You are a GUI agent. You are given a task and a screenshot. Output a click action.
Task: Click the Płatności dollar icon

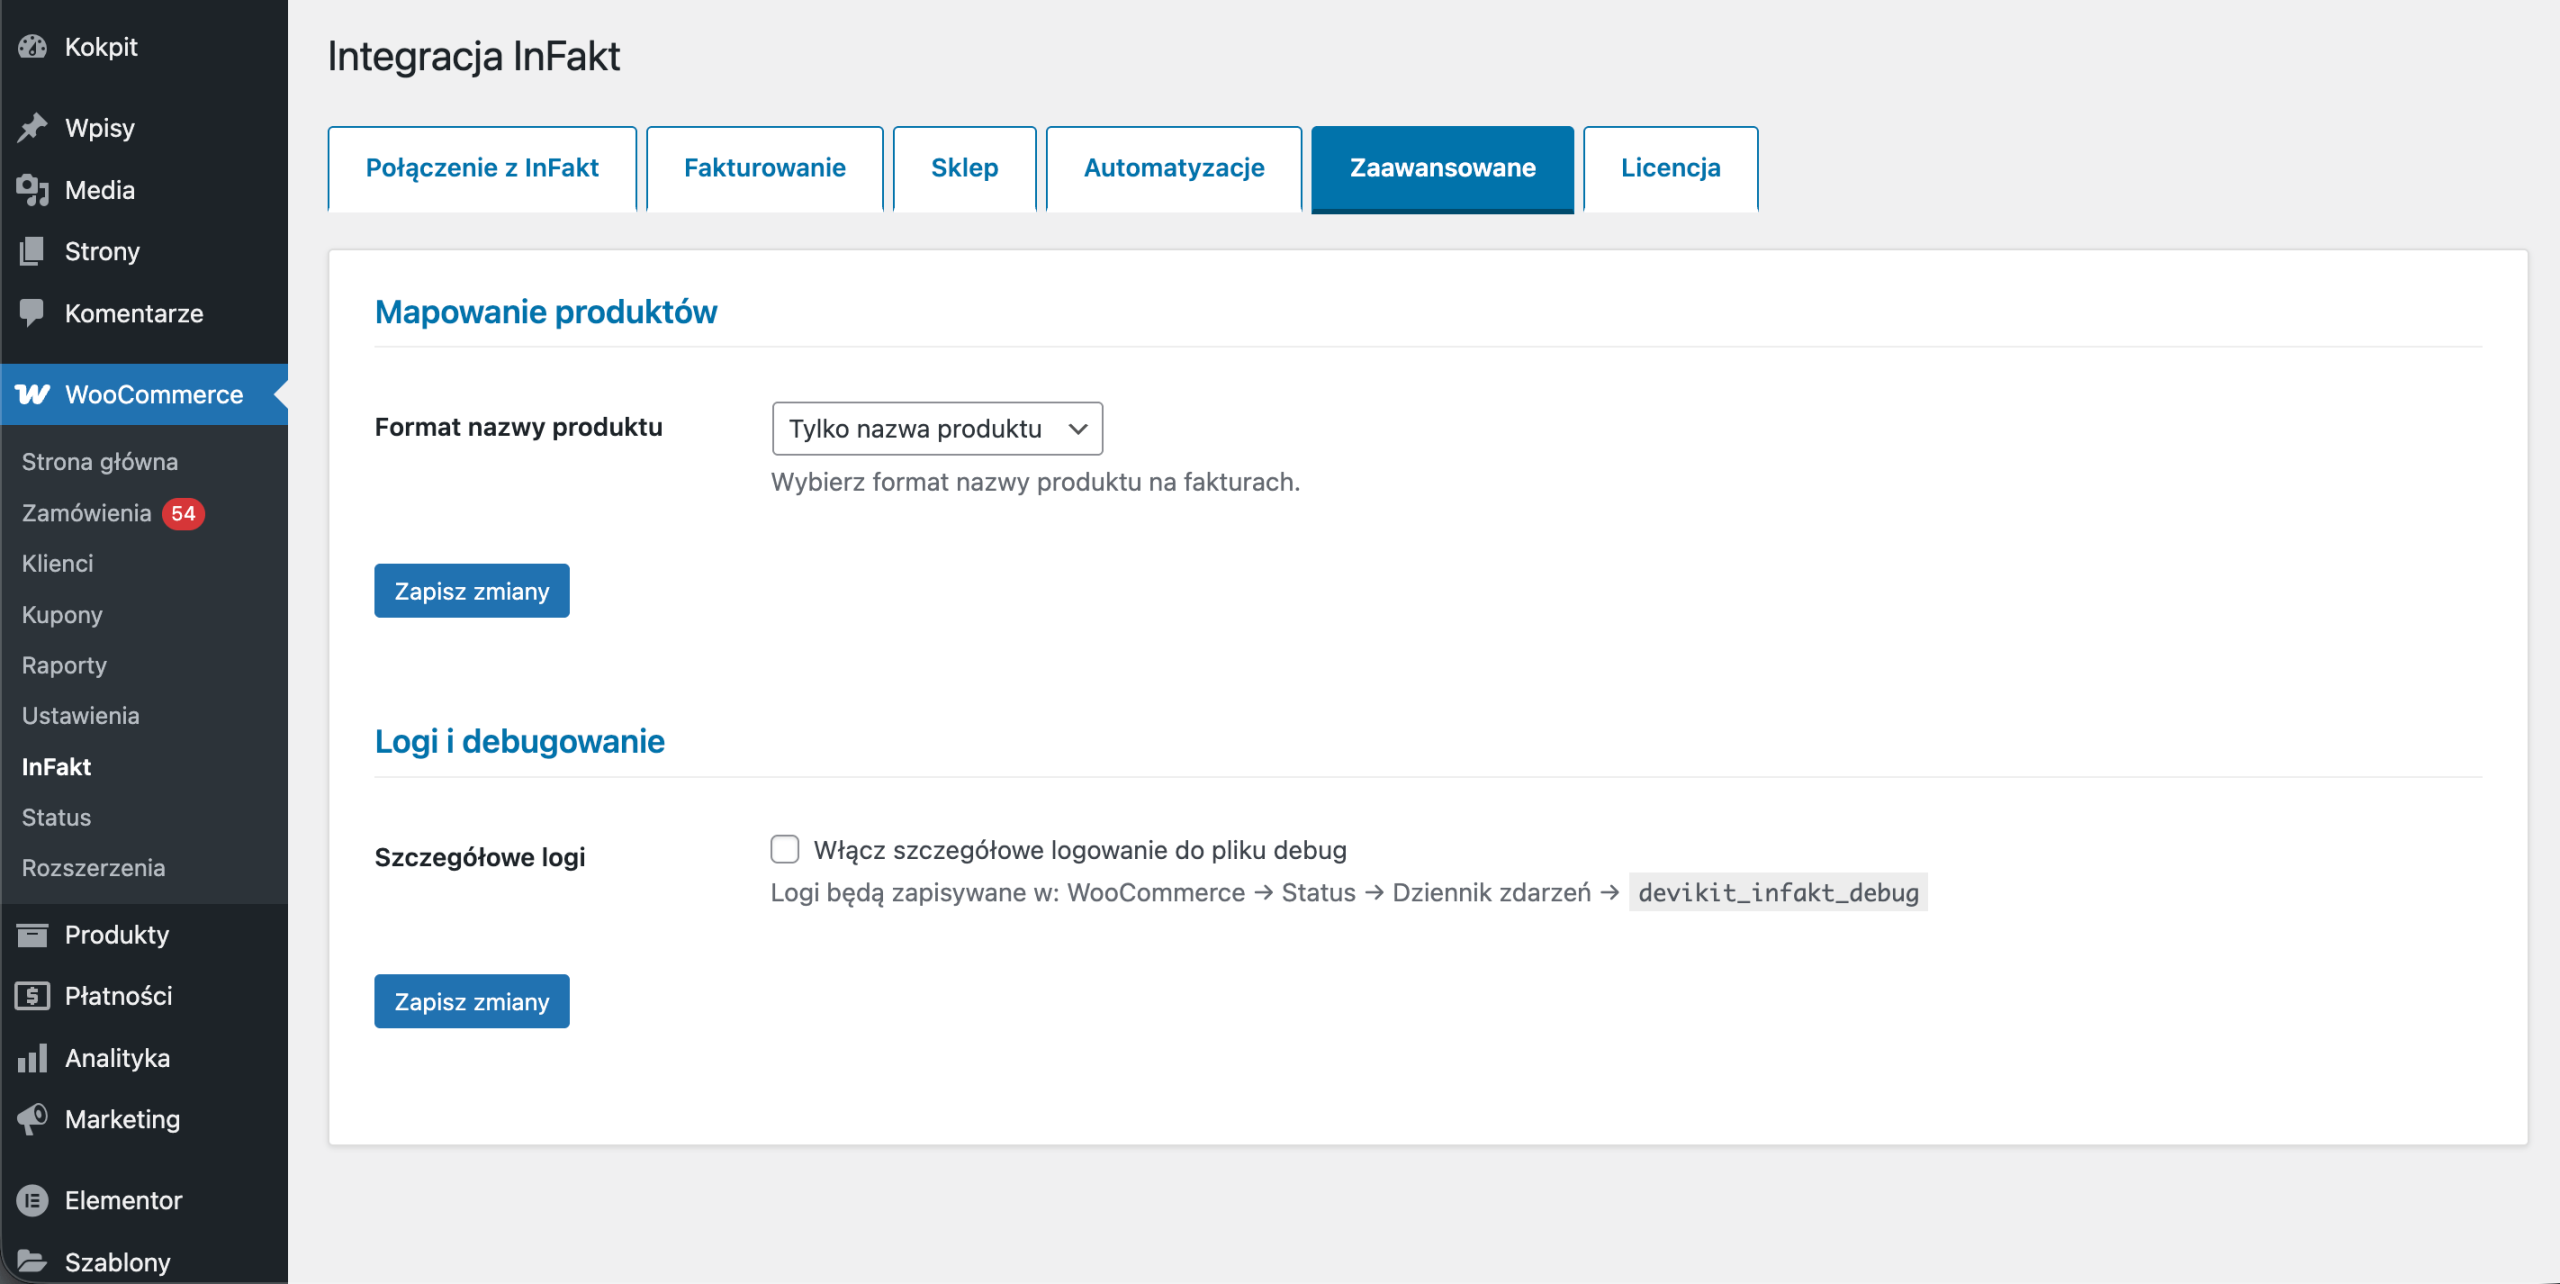click(33, 996)
